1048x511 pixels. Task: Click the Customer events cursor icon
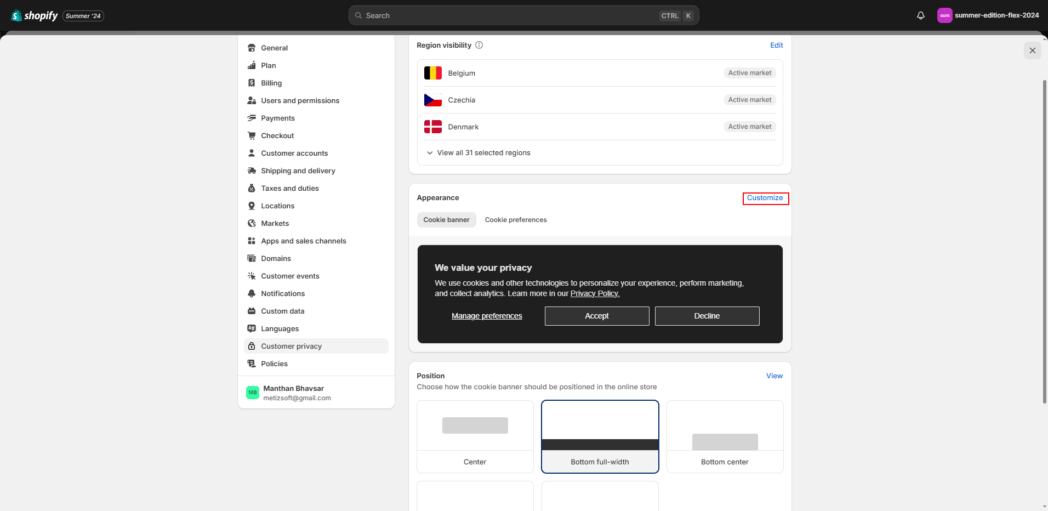click(x=251, y=276)
